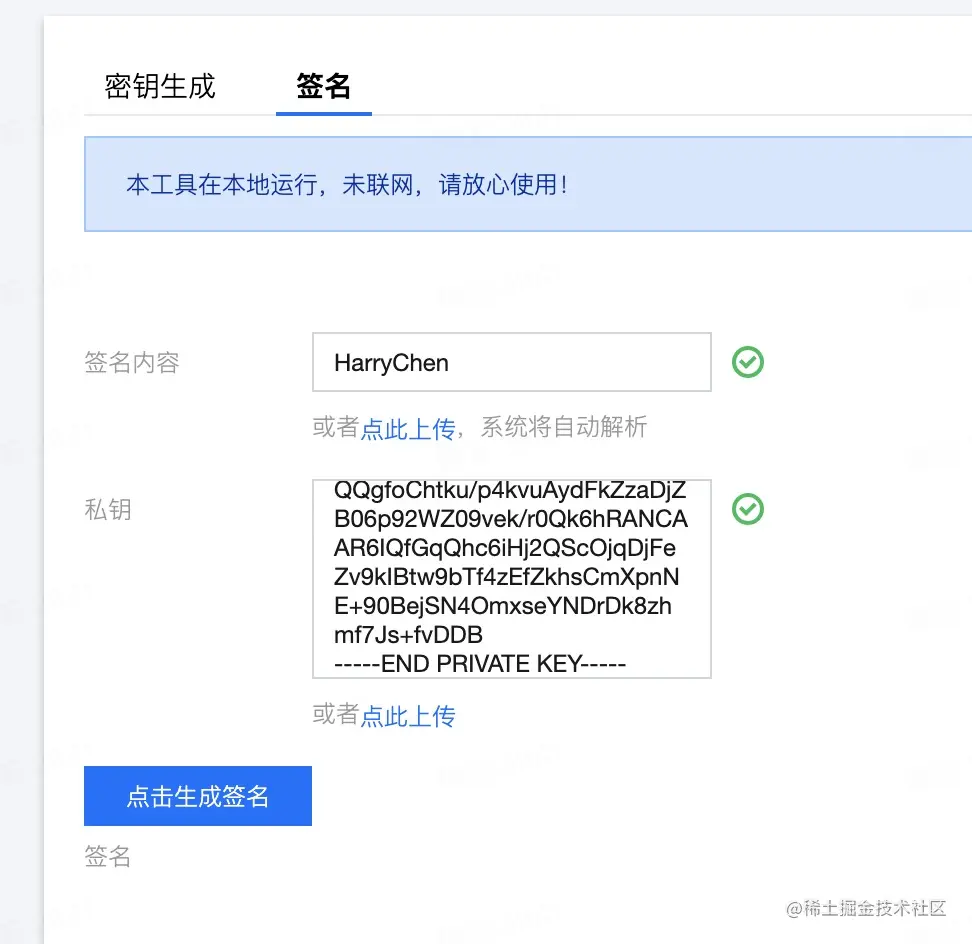Click key line mf7Js+fvDDB

click(408, 635)
